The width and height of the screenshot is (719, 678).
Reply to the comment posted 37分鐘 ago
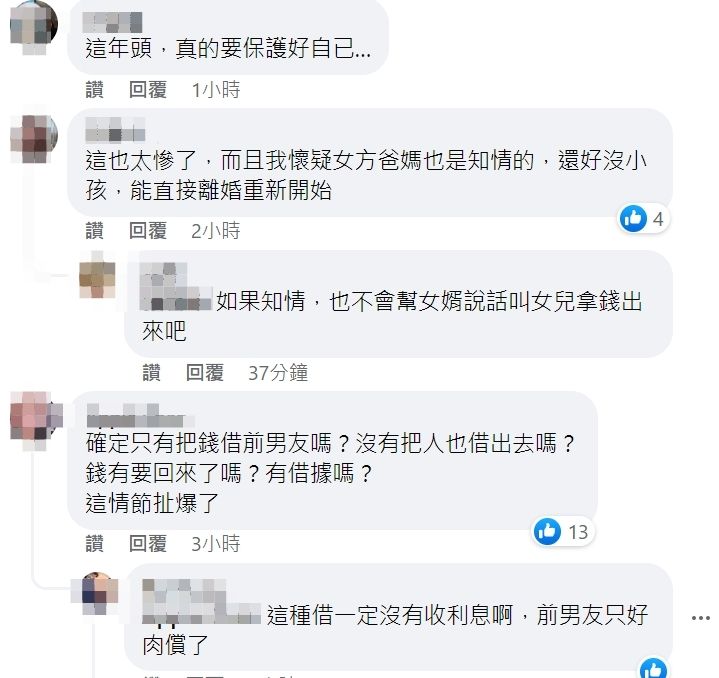(205, 373)
